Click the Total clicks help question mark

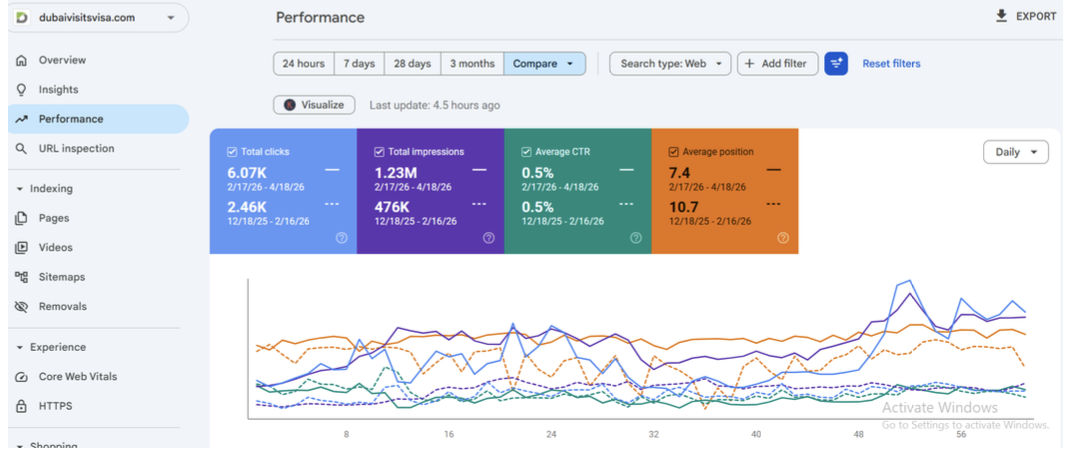341,238
